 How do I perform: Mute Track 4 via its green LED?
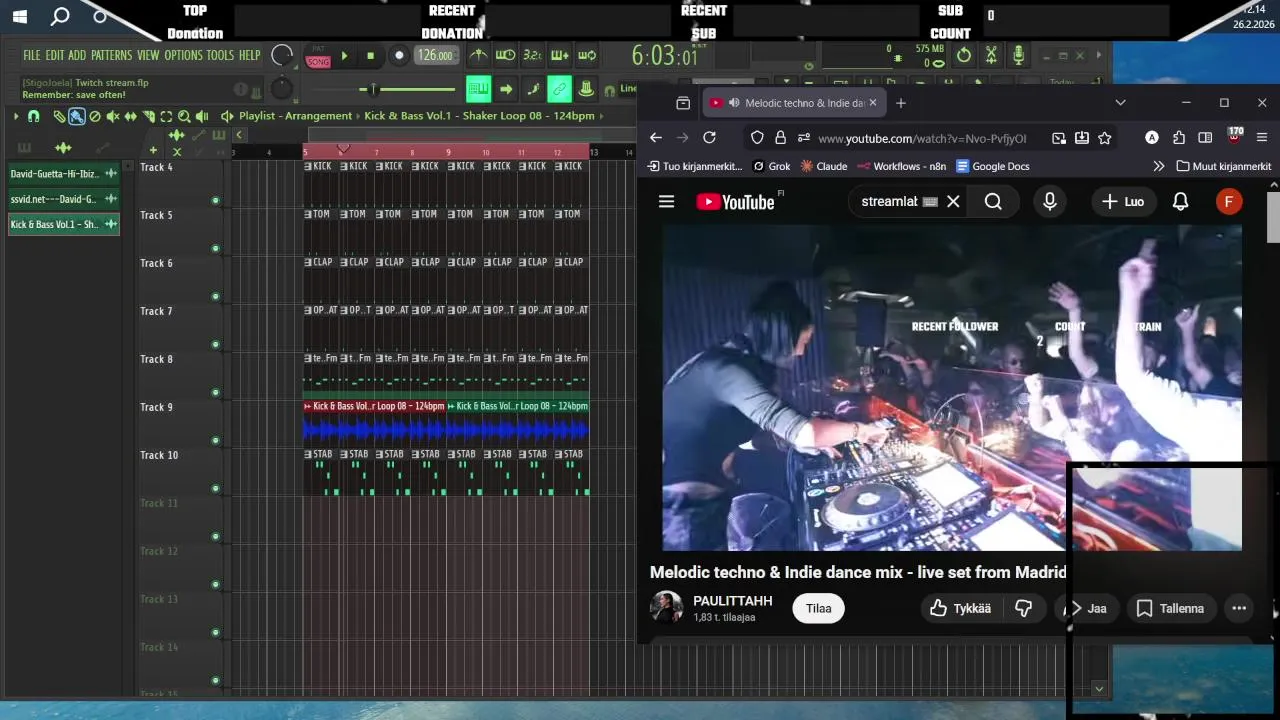tap(215, 201)
